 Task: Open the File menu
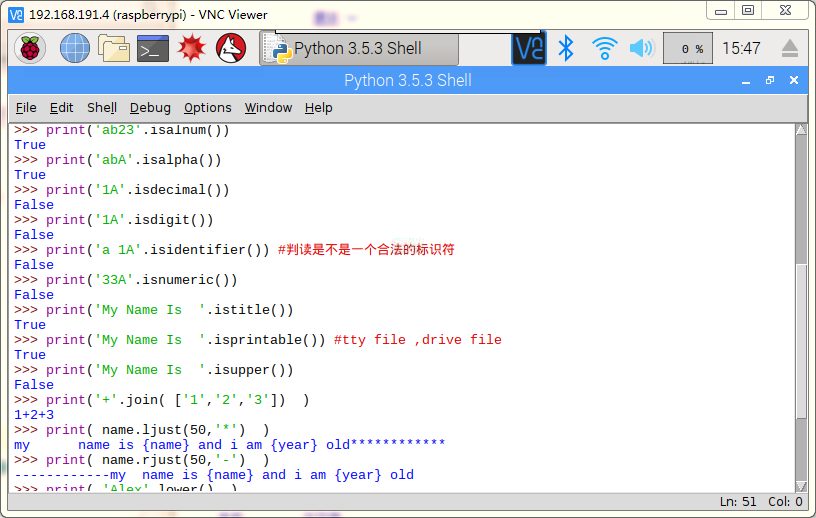point(26,108)
